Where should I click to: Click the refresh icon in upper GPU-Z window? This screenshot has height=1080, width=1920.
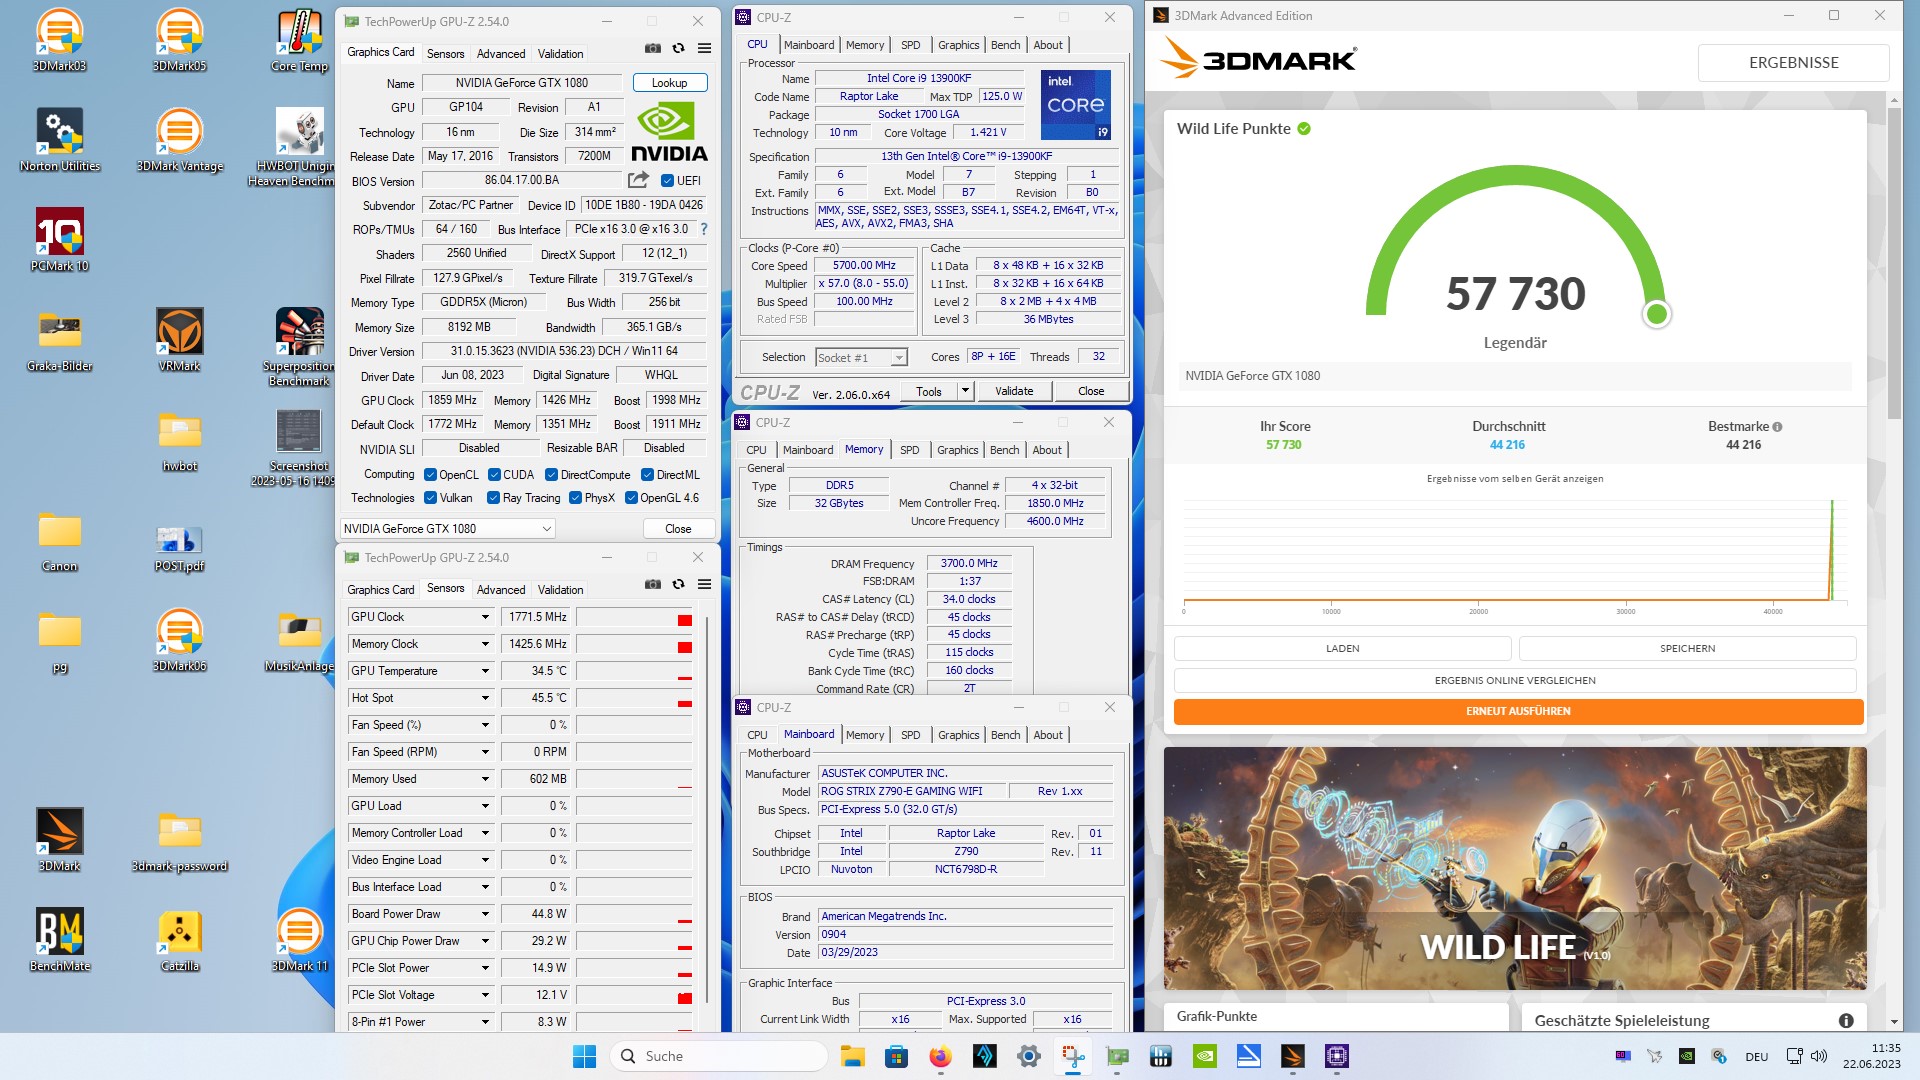coord(679,48)
